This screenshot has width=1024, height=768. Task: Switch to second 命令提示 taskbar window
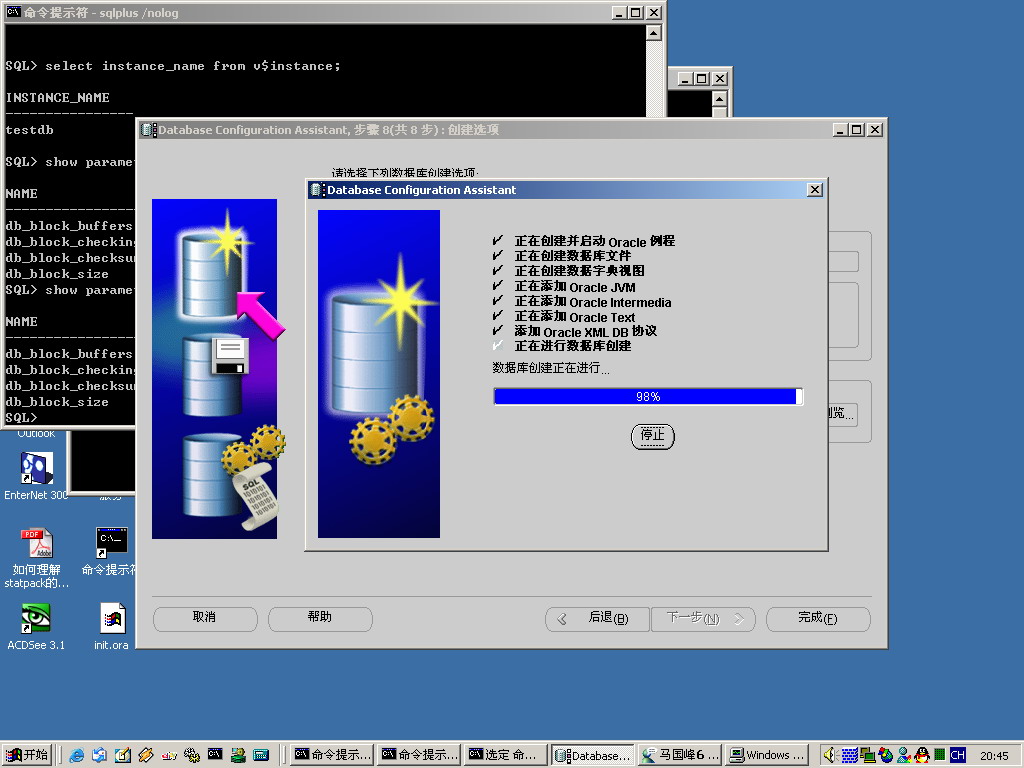click(420, 755)
